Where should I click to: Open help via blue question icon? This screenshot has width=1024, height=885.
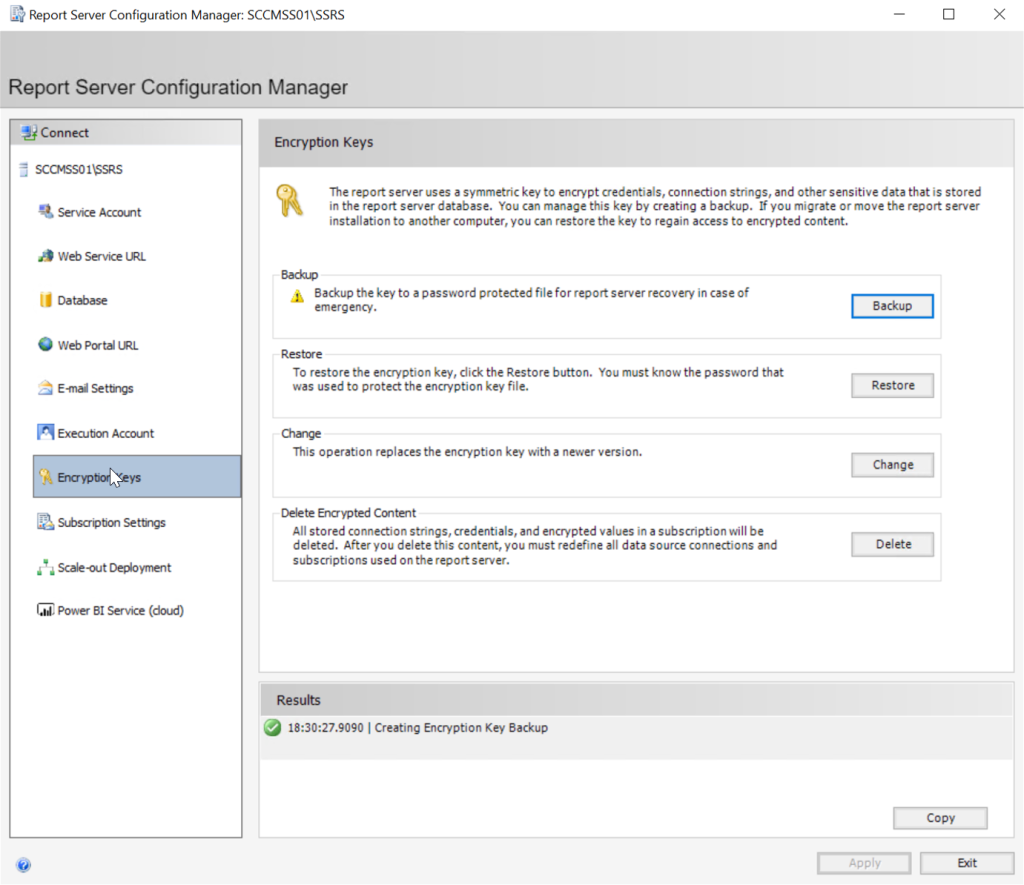click(23, 865)
